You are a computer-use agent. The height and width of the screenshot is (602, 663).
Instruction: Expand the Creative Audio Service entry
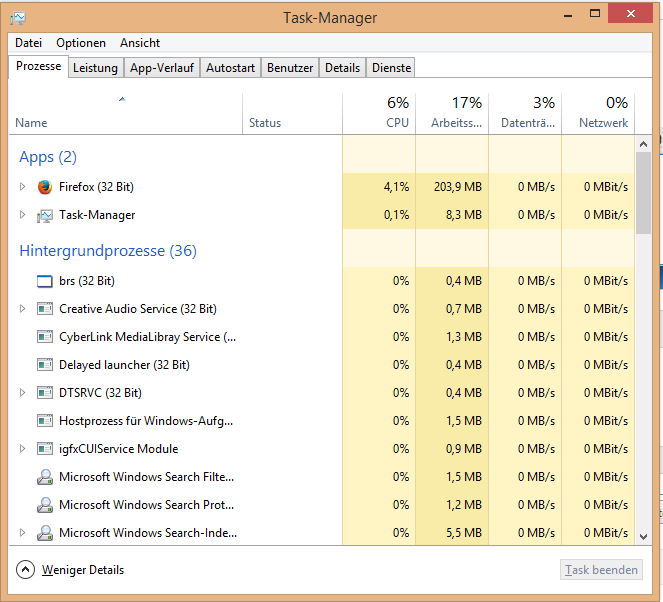click(22, 309)
